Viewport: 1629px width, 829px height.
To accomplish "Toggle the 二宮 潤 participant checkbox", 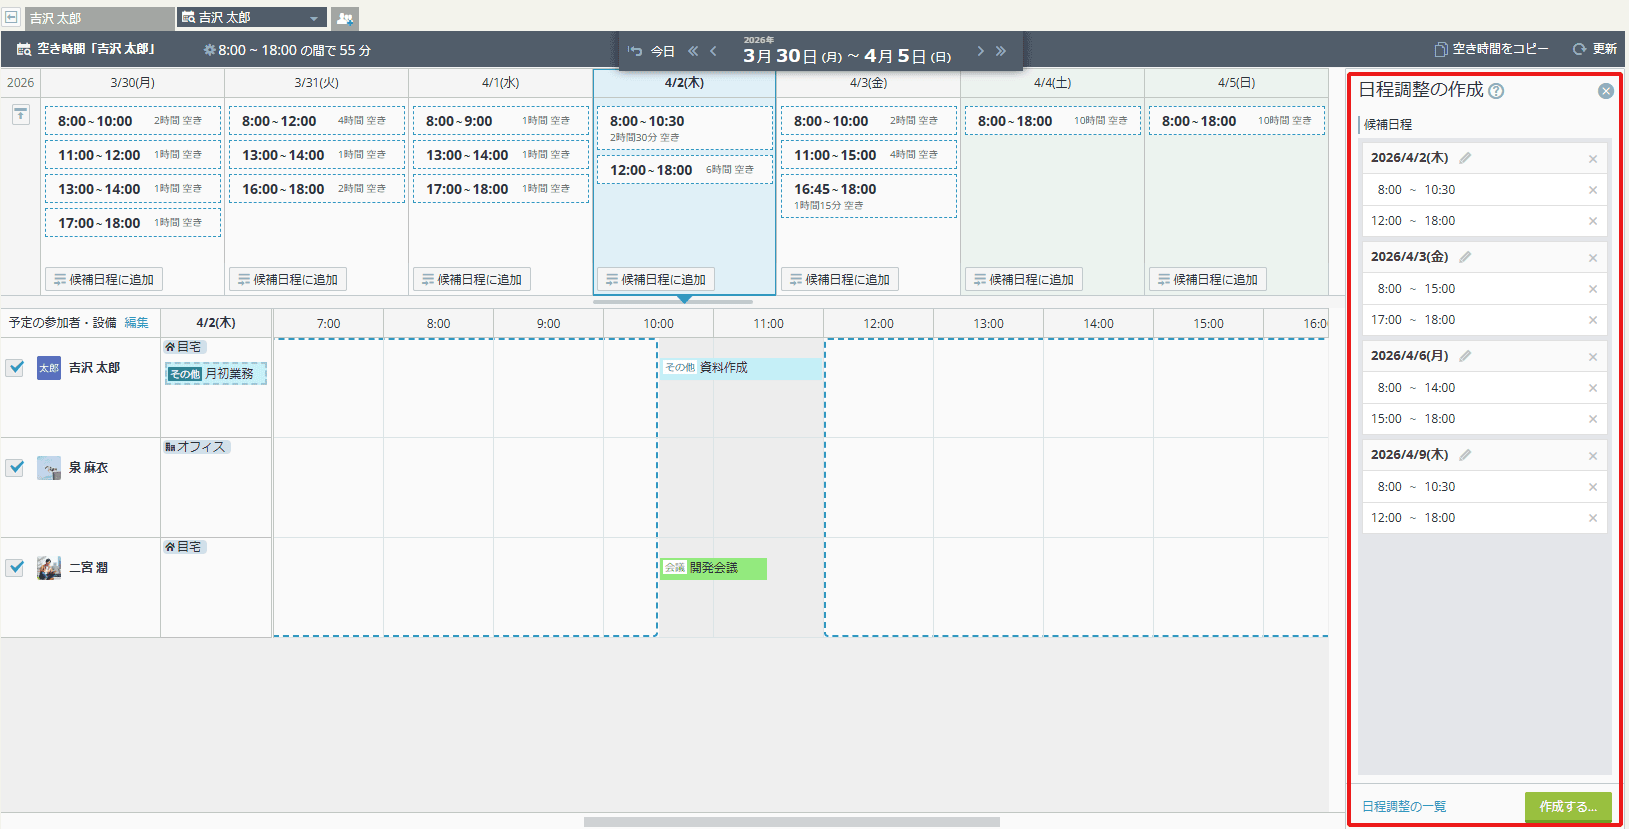I will tap(15, 567).
